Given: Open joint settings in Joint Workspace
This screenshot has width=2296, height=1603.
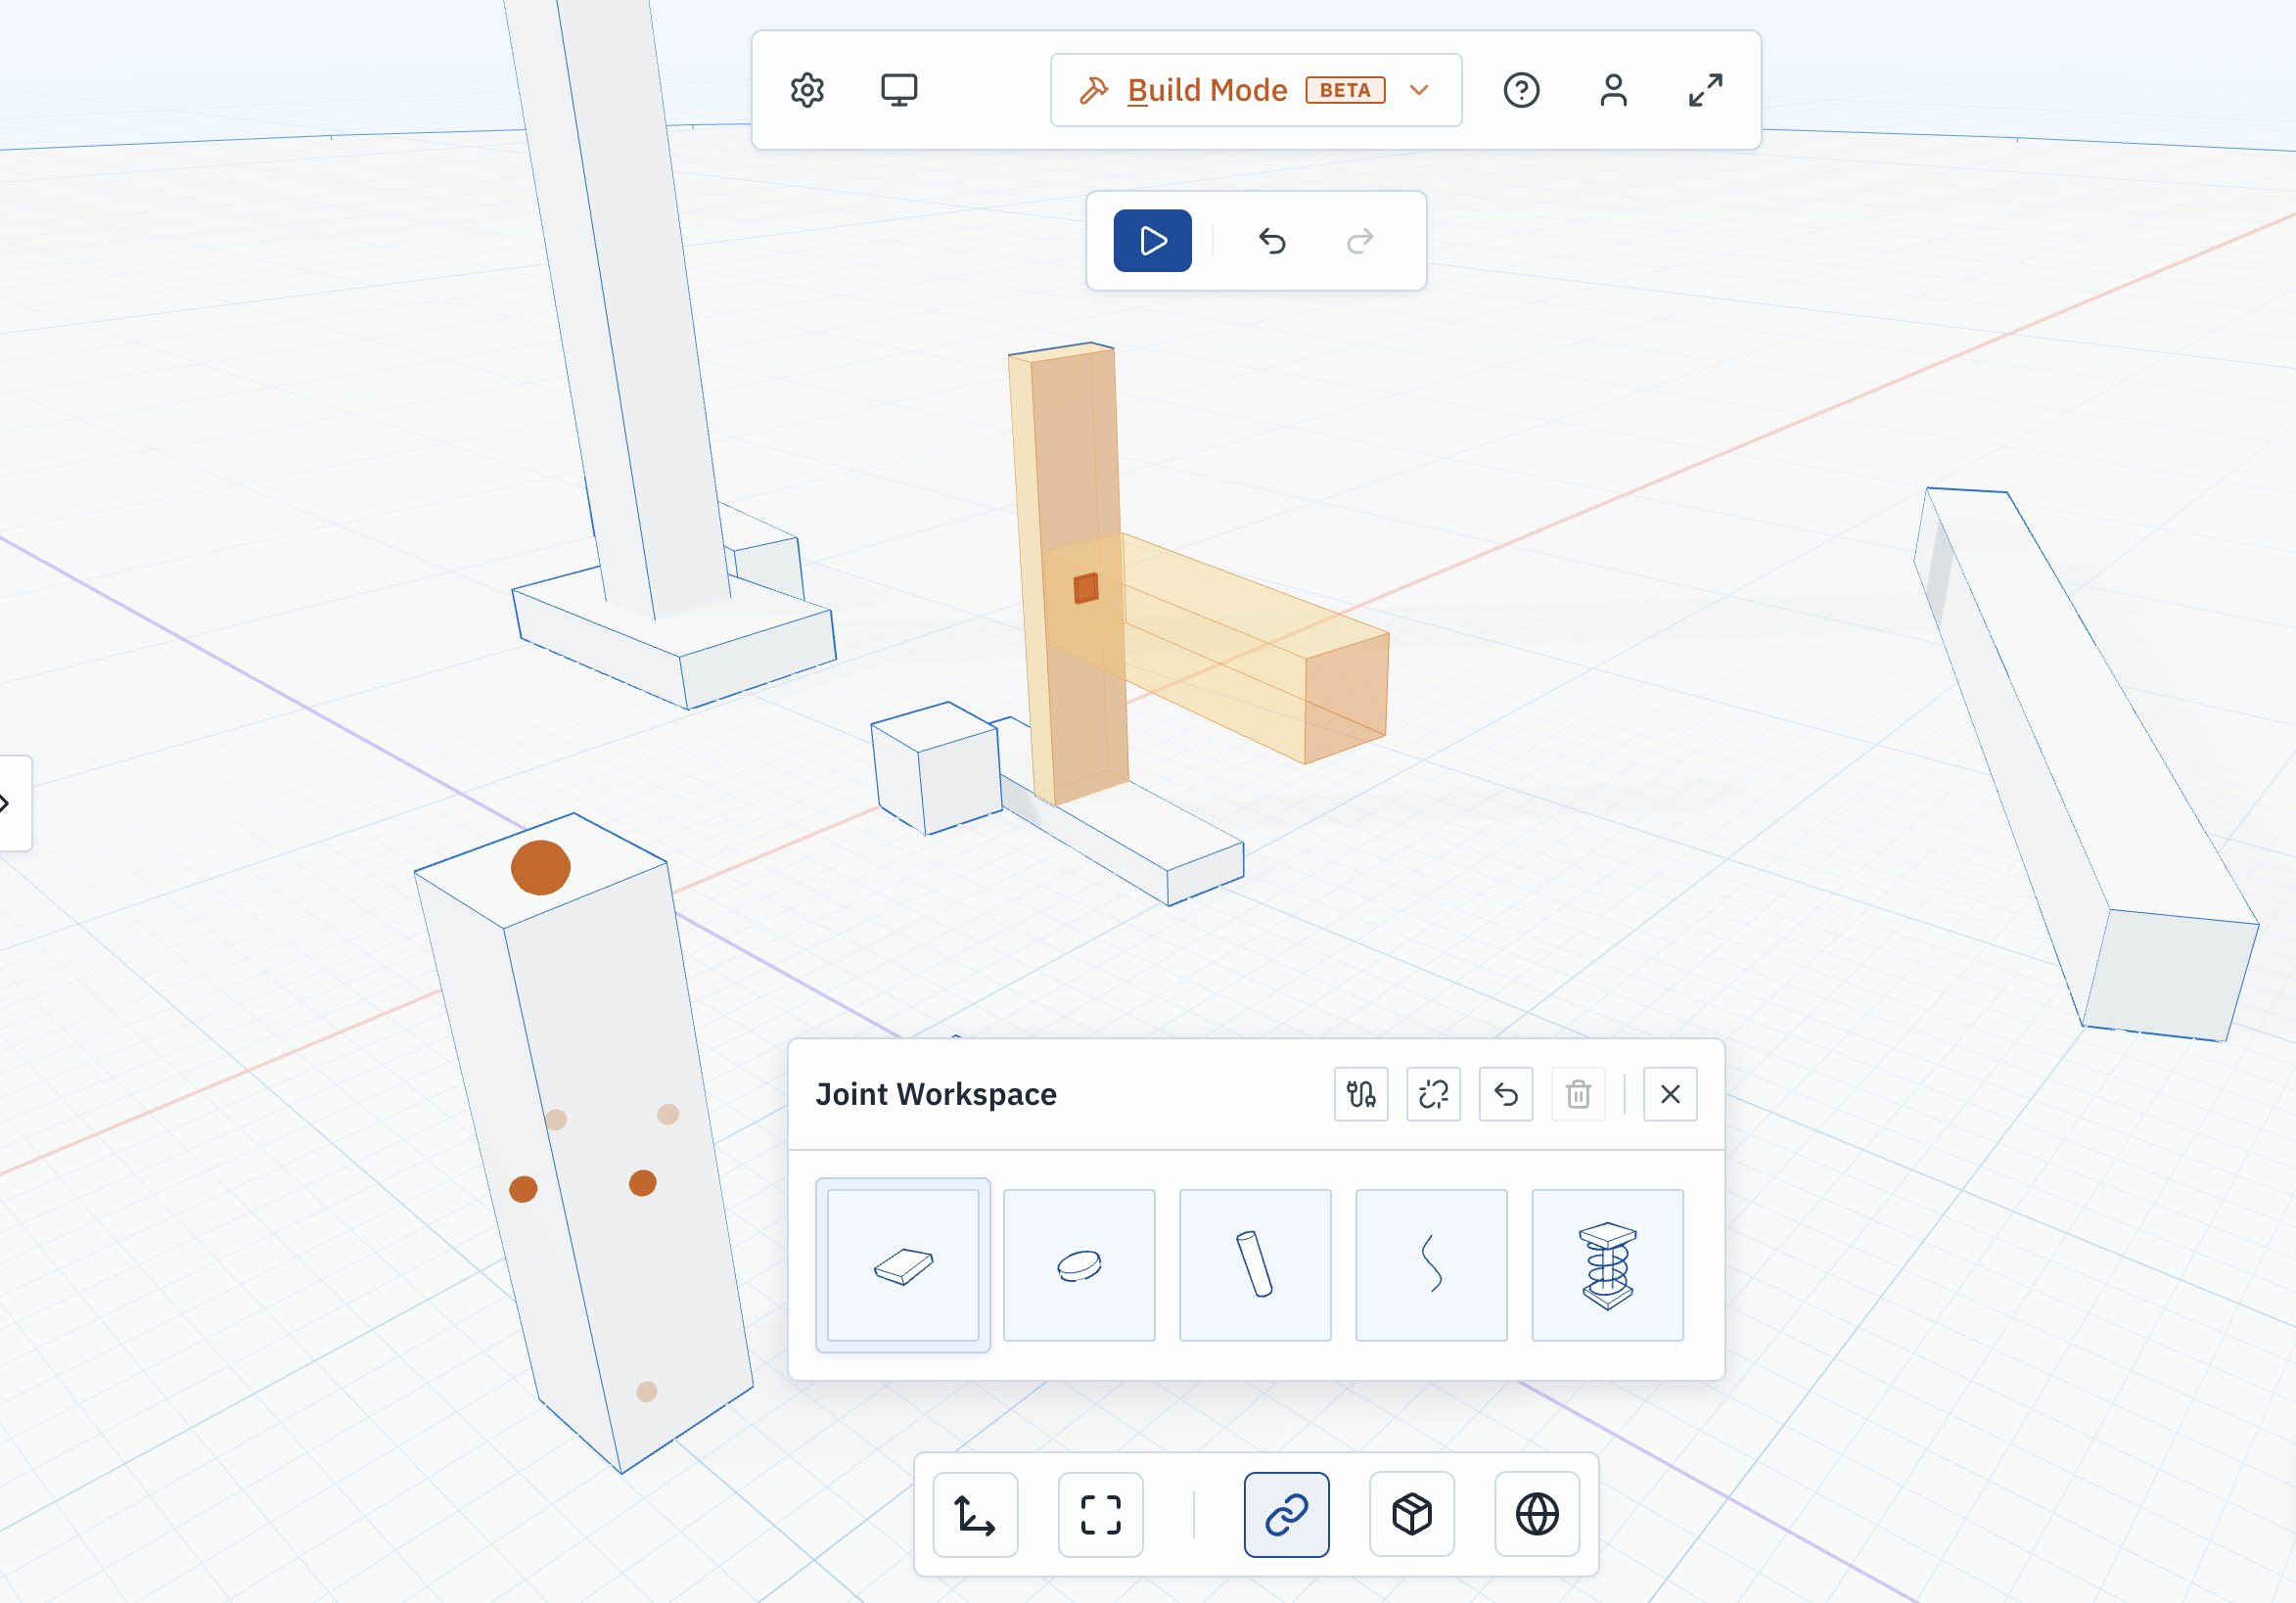Looking at the screenshot, I should tap(1361, 1094).
